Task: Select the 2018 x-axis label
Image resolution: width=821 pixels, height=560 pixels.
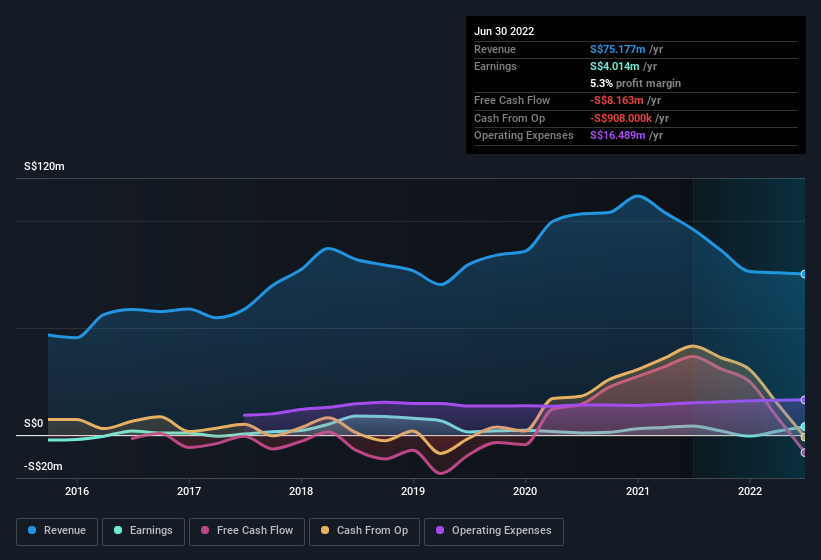Action: pos(301,491)
